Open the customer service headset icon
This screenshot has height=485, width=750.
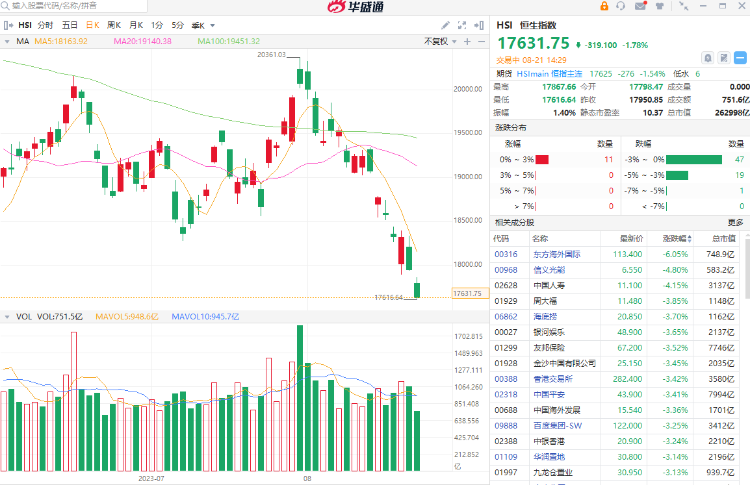coord(620,6)
